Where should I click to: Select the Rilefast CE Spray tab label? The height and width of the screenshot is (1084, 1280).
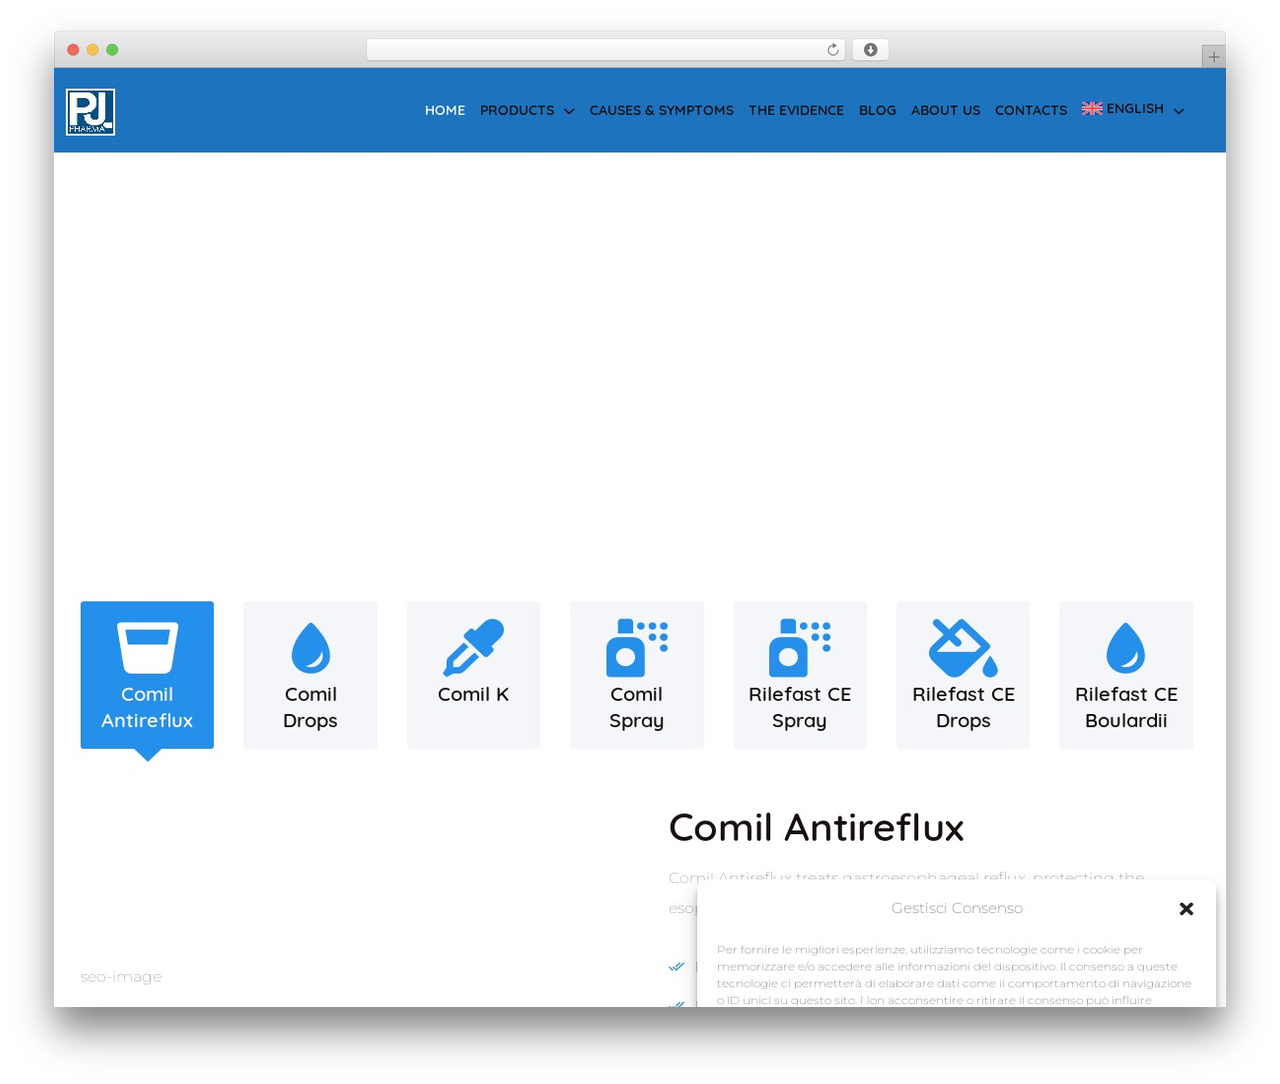click(800, 707)
